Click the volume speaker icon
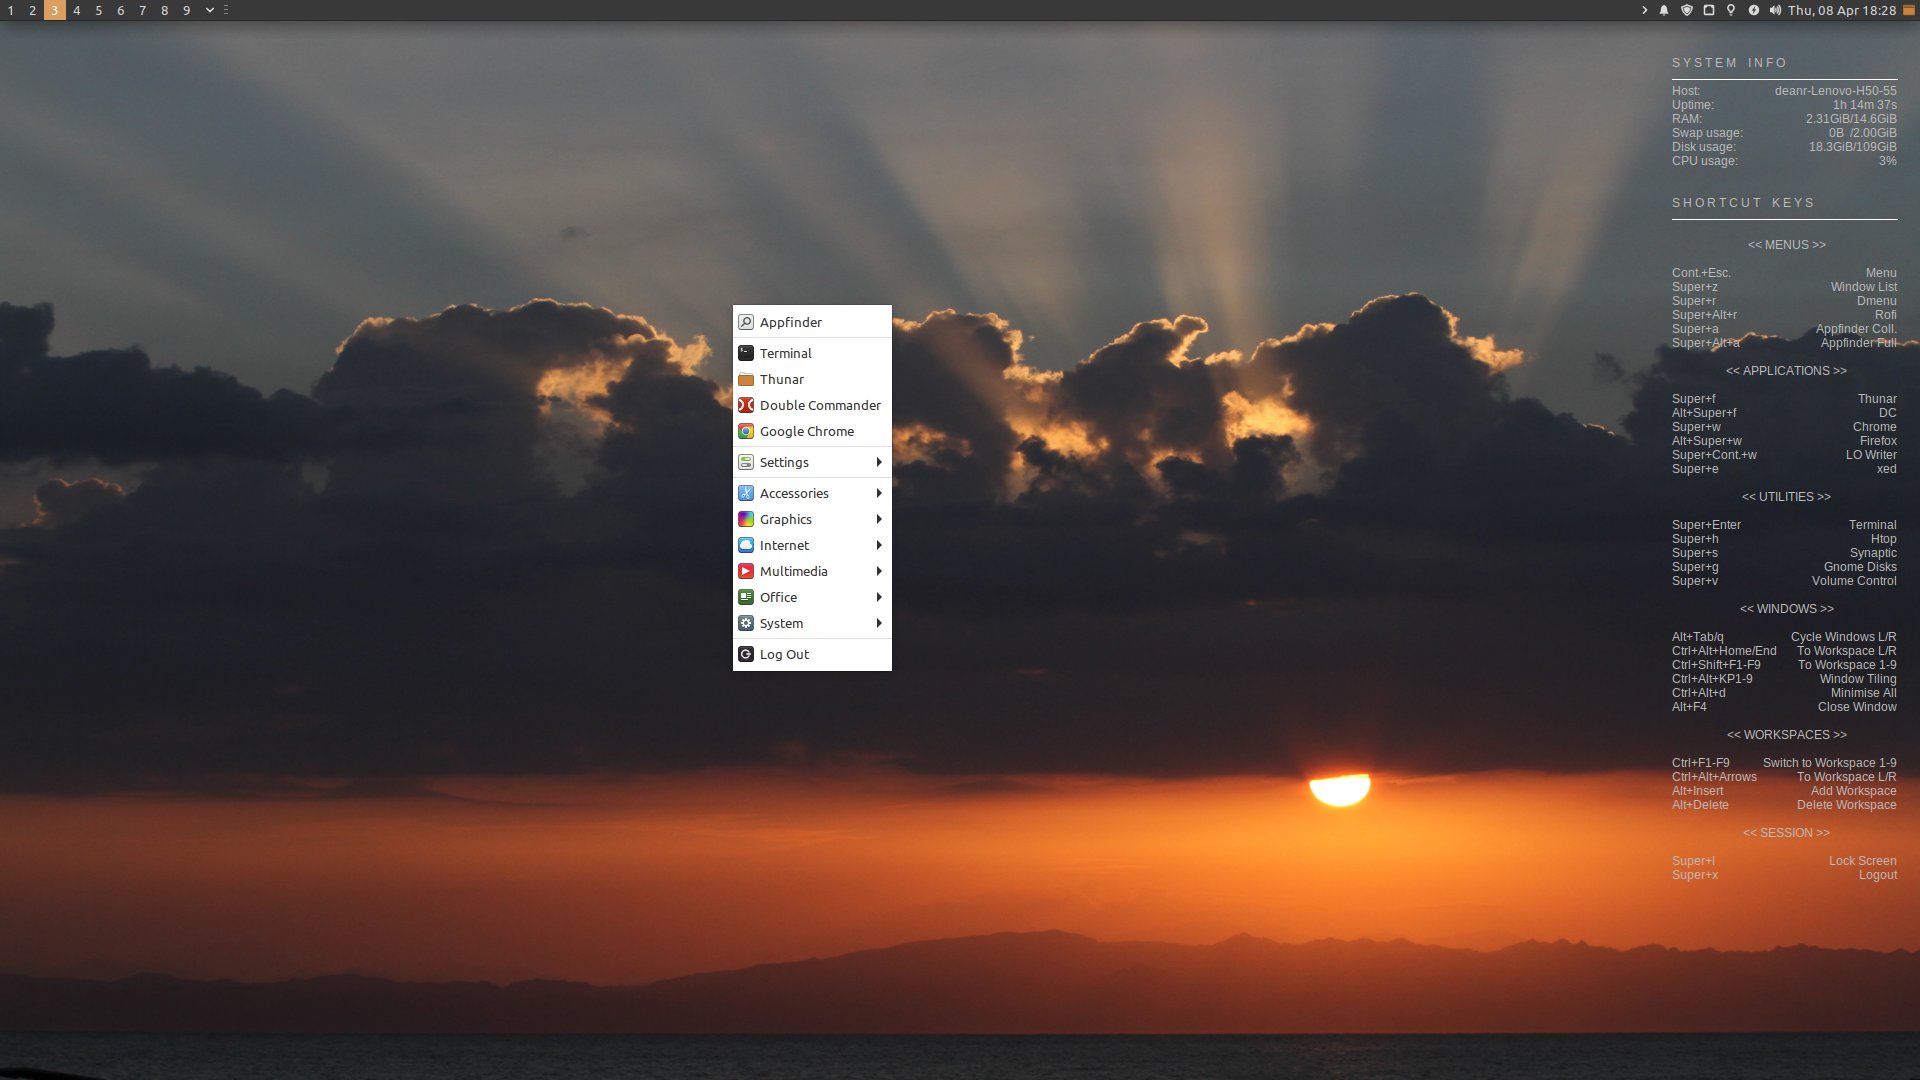Viewport: 1920px width, 1080px height. [x=1775, y=10]
